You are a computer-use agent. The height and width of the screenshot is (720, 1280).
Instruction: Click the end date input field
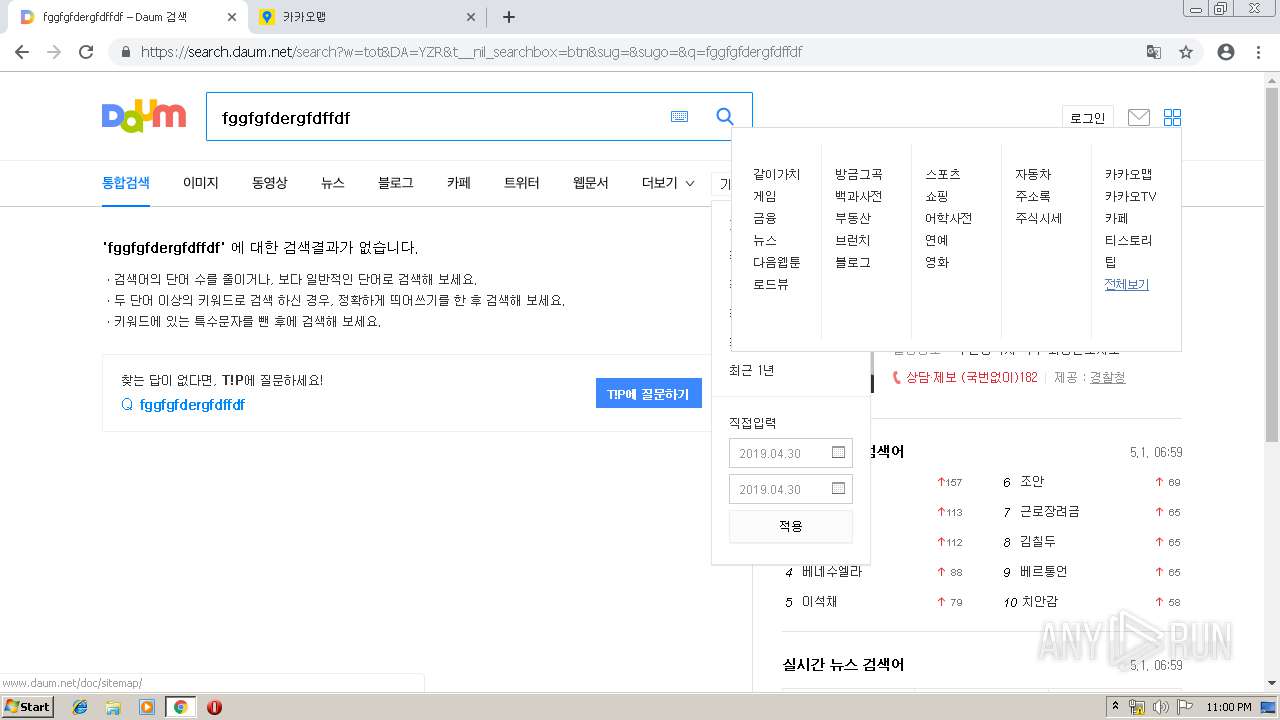pos(790,489)
